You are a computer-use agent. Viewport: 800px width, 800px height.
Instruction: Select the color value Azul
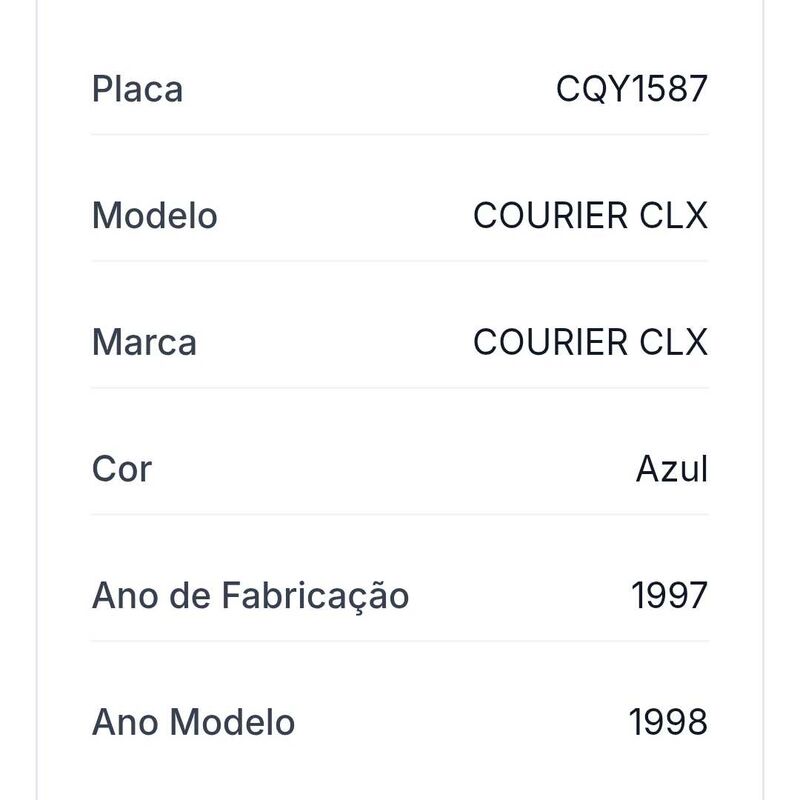[672, 469]
